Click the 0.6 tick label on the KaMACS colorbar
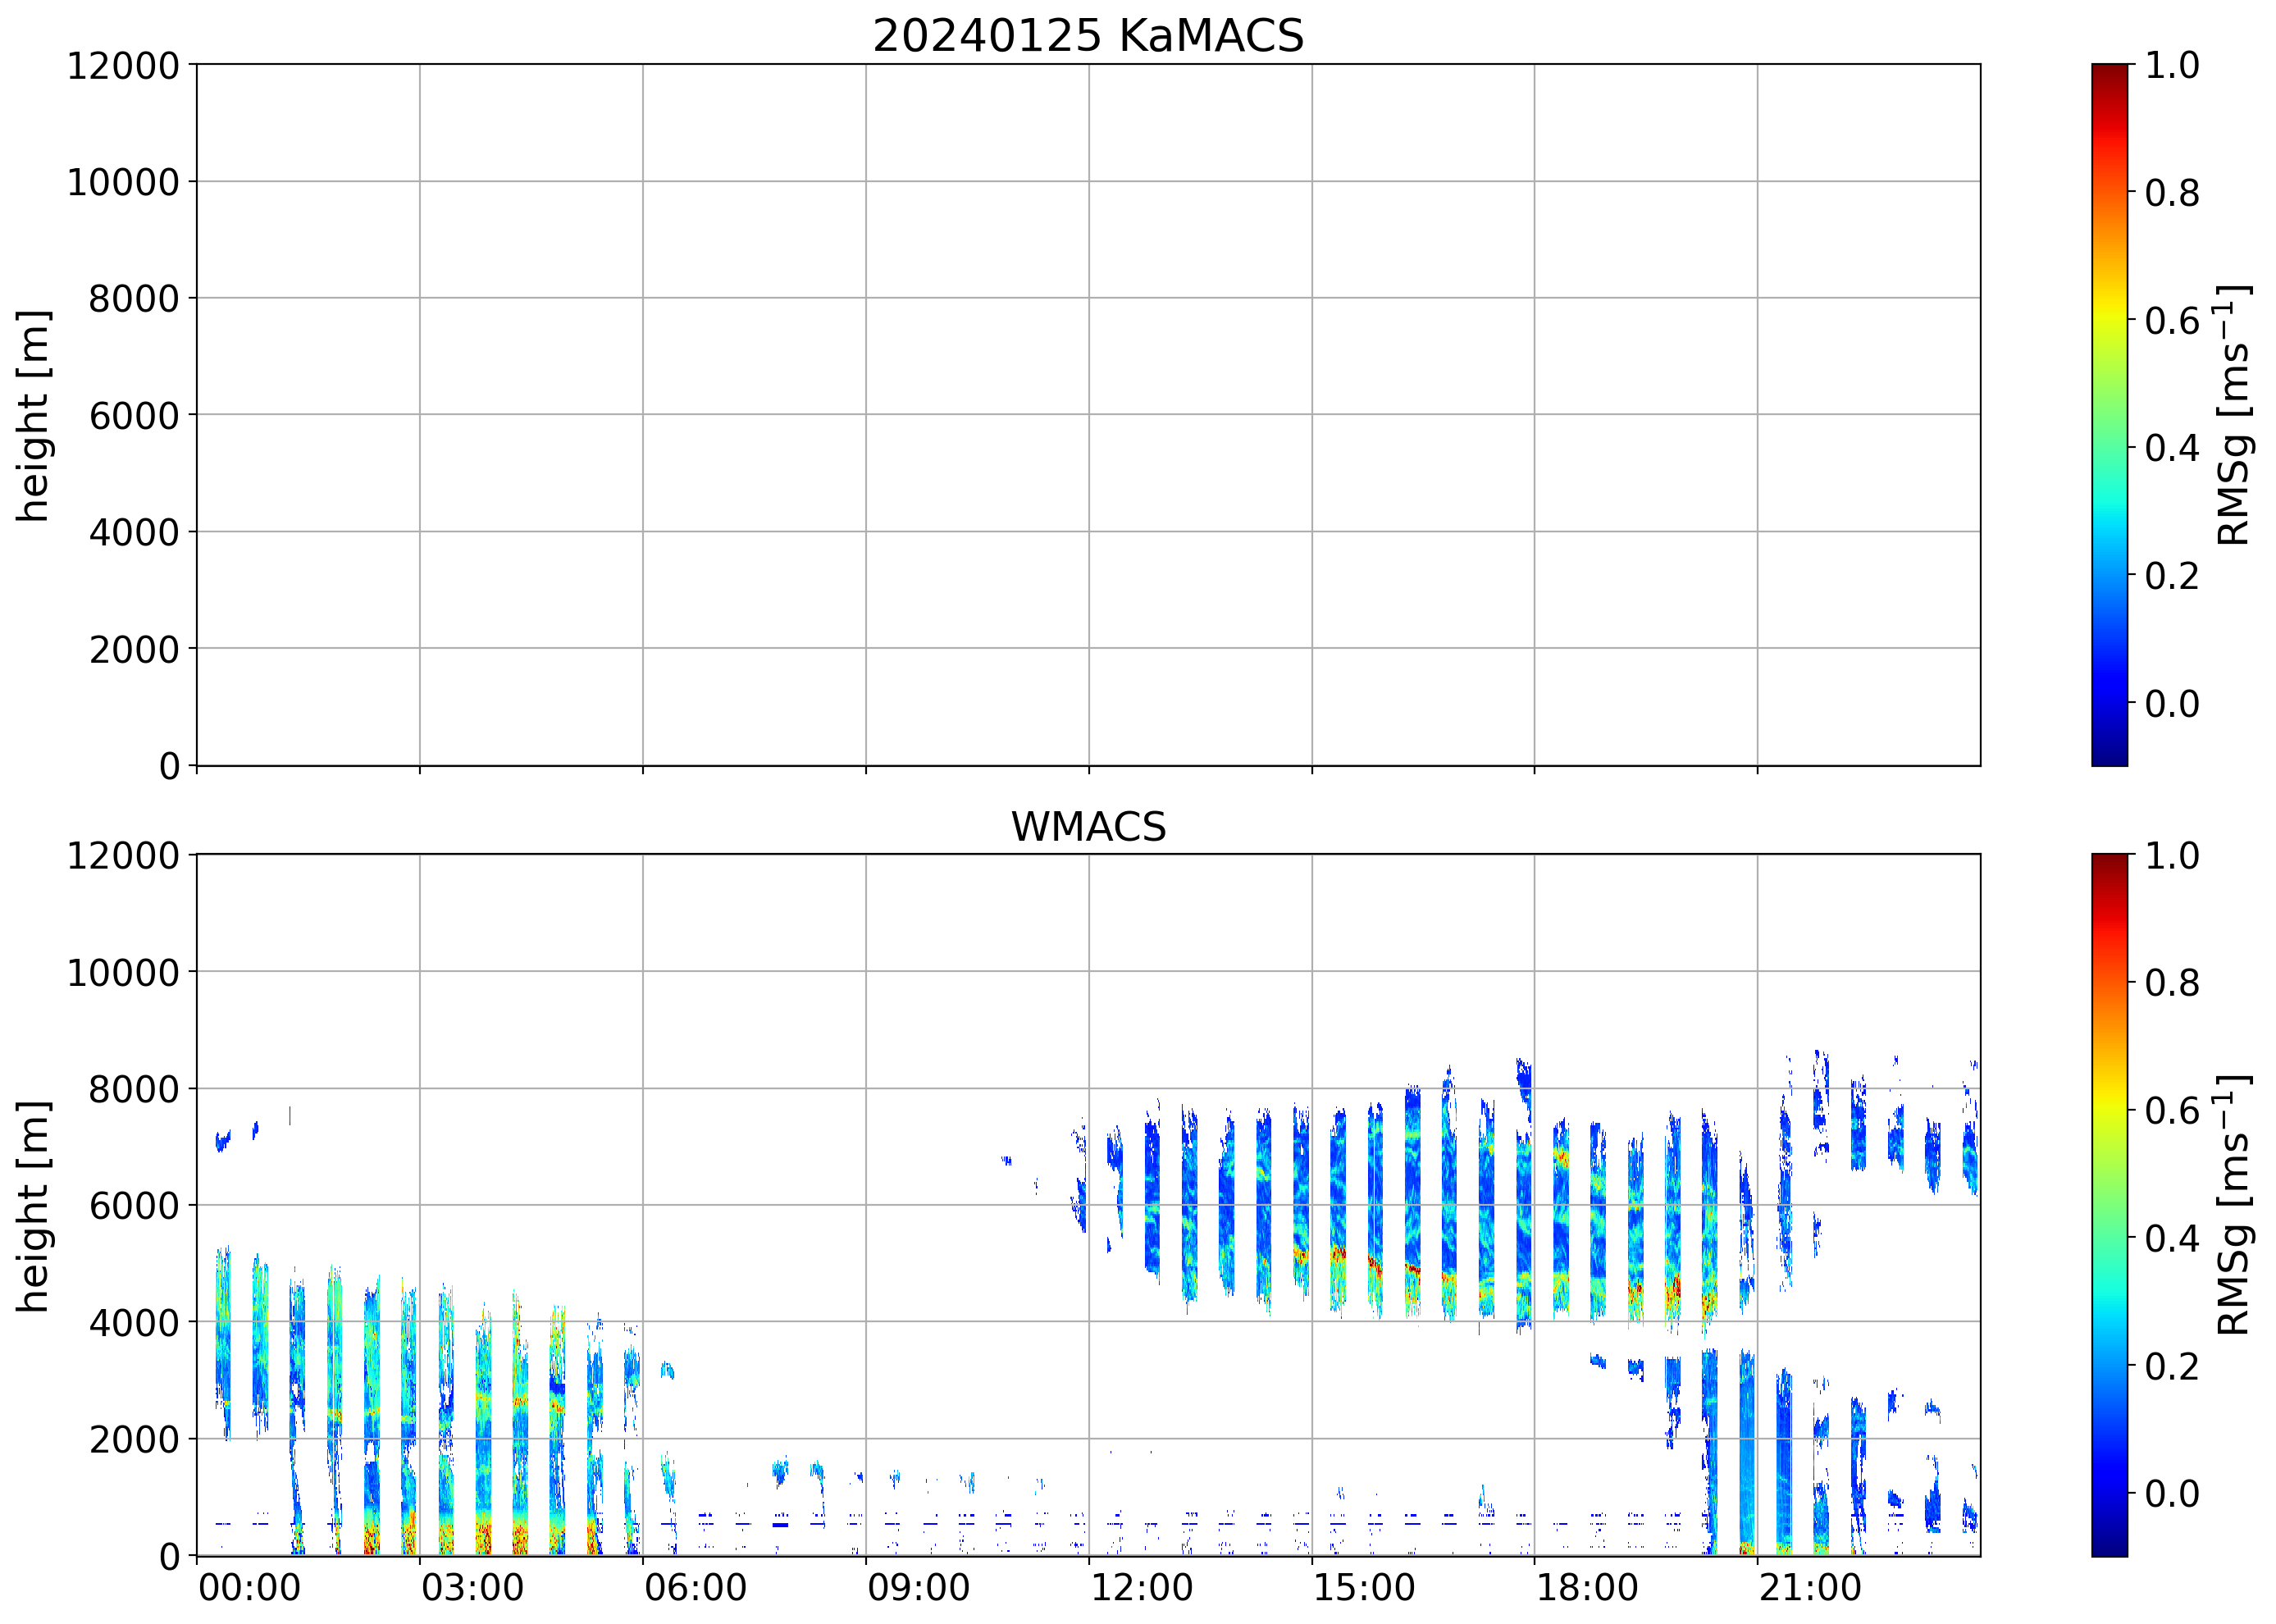 [x=2172, y=321]
